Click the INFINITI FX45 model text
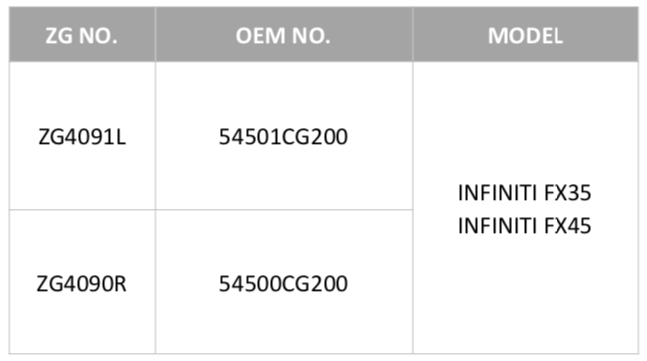Screen dimensions: 647x361 (524, 226)
